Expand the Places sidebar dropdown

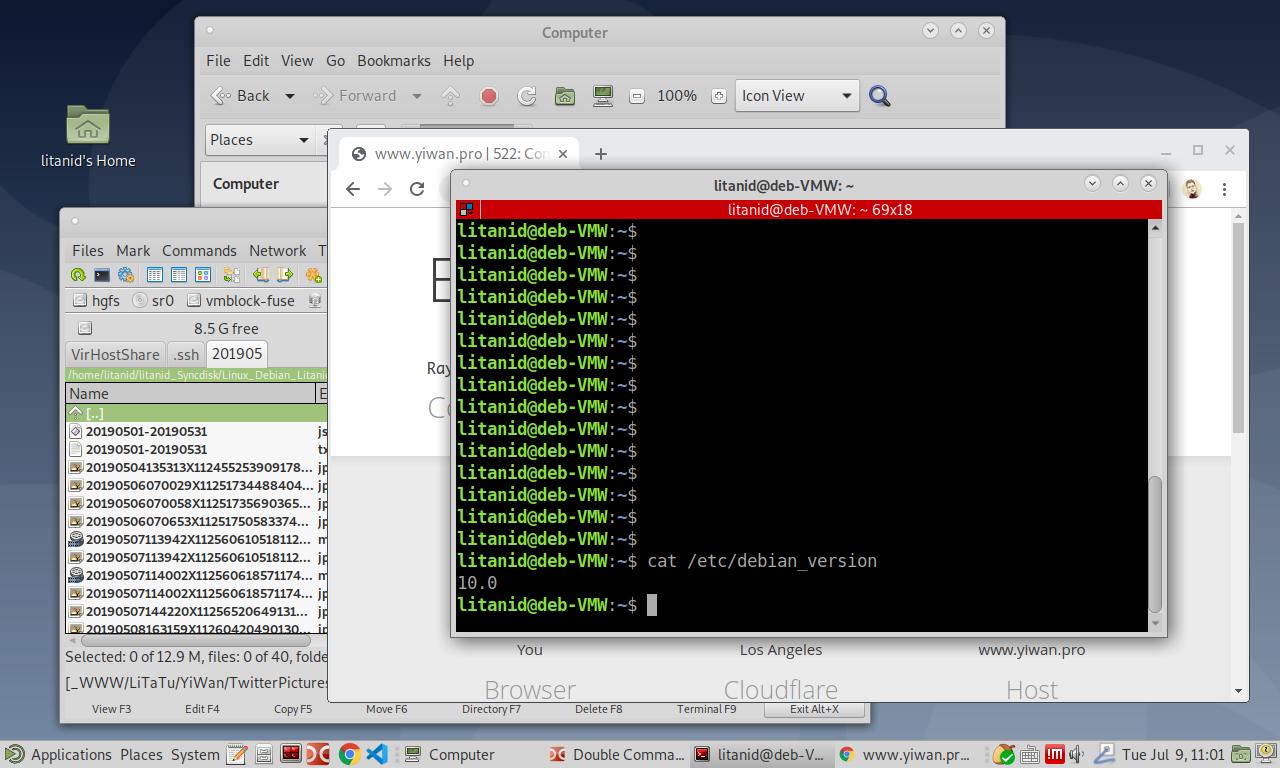259,140
